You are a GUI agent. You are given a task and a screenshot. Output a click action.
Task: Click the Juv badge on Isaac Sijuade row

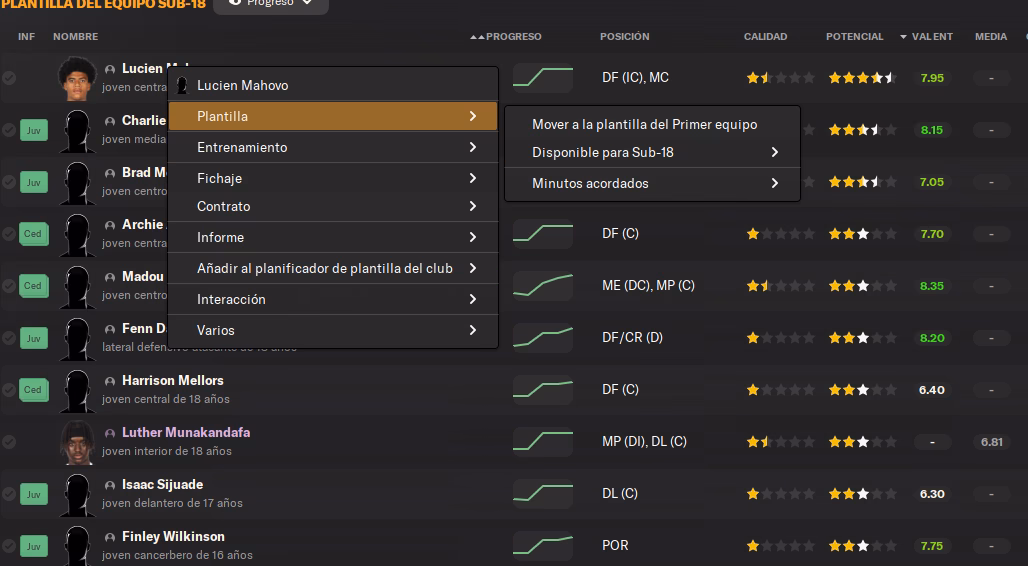[33, 495]
